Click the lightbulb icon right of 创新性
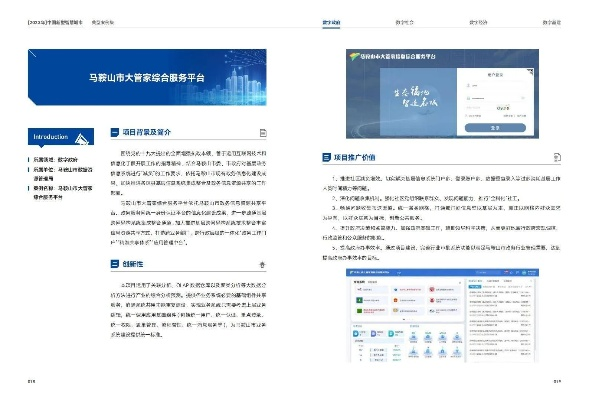Image resolution: width=589 pixels, height=400 pixels. pos(262,264)
